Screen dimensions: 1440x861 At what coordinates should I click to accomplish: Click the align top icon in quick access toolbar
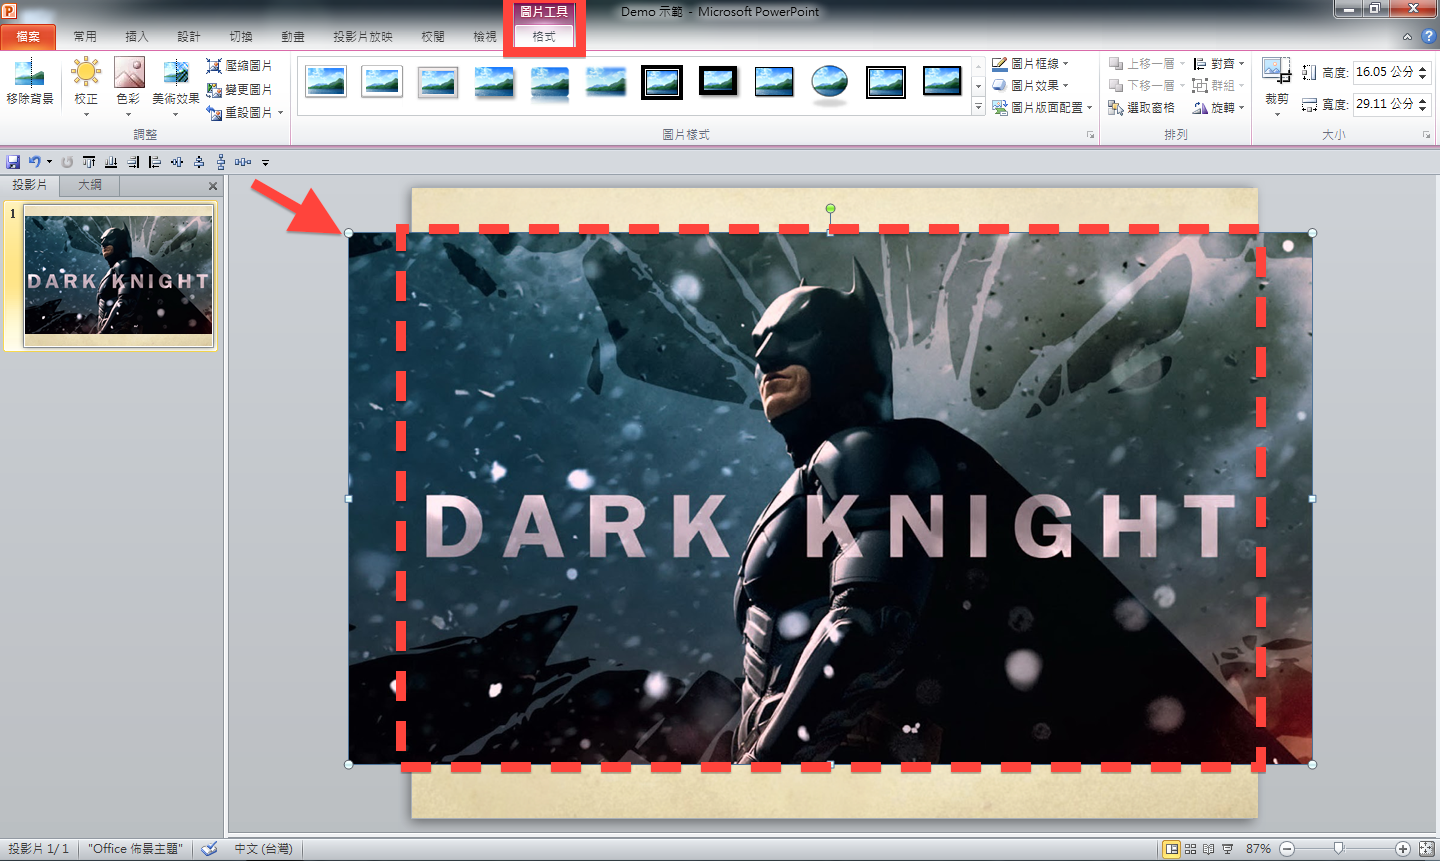[89, 162]
